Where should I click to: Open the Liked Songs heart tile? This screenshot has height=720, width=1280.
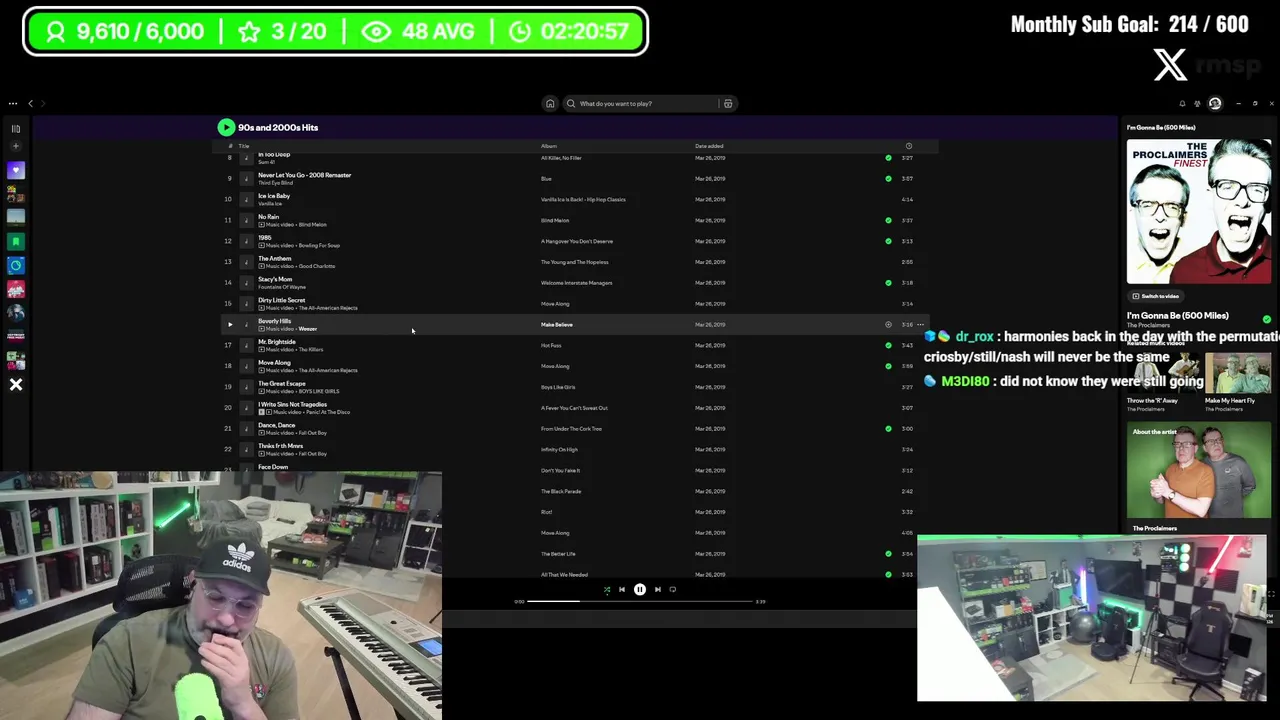(x=16, y=170)
